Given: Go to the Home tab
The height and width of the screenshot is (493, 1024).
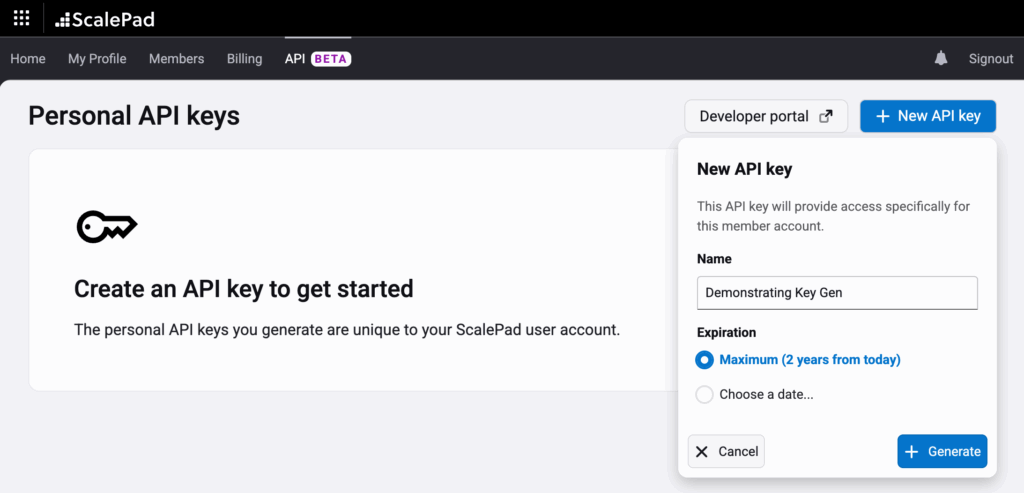Looking at the screenshot, I should [28, 59].
